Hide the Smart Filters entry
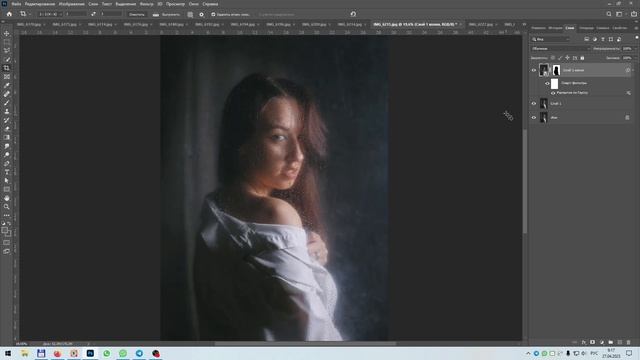This screenshot has height=360, width=640. click(x=547, y=83)
